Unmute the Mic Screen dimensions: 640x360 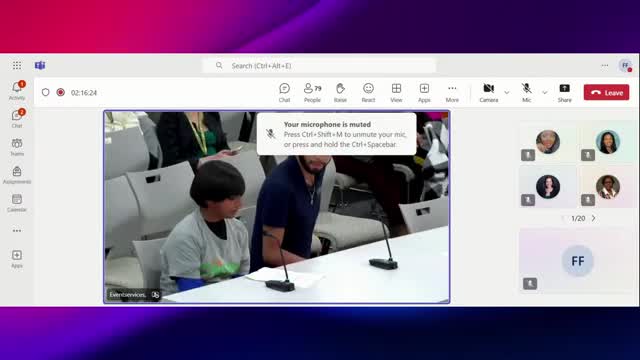527,93
